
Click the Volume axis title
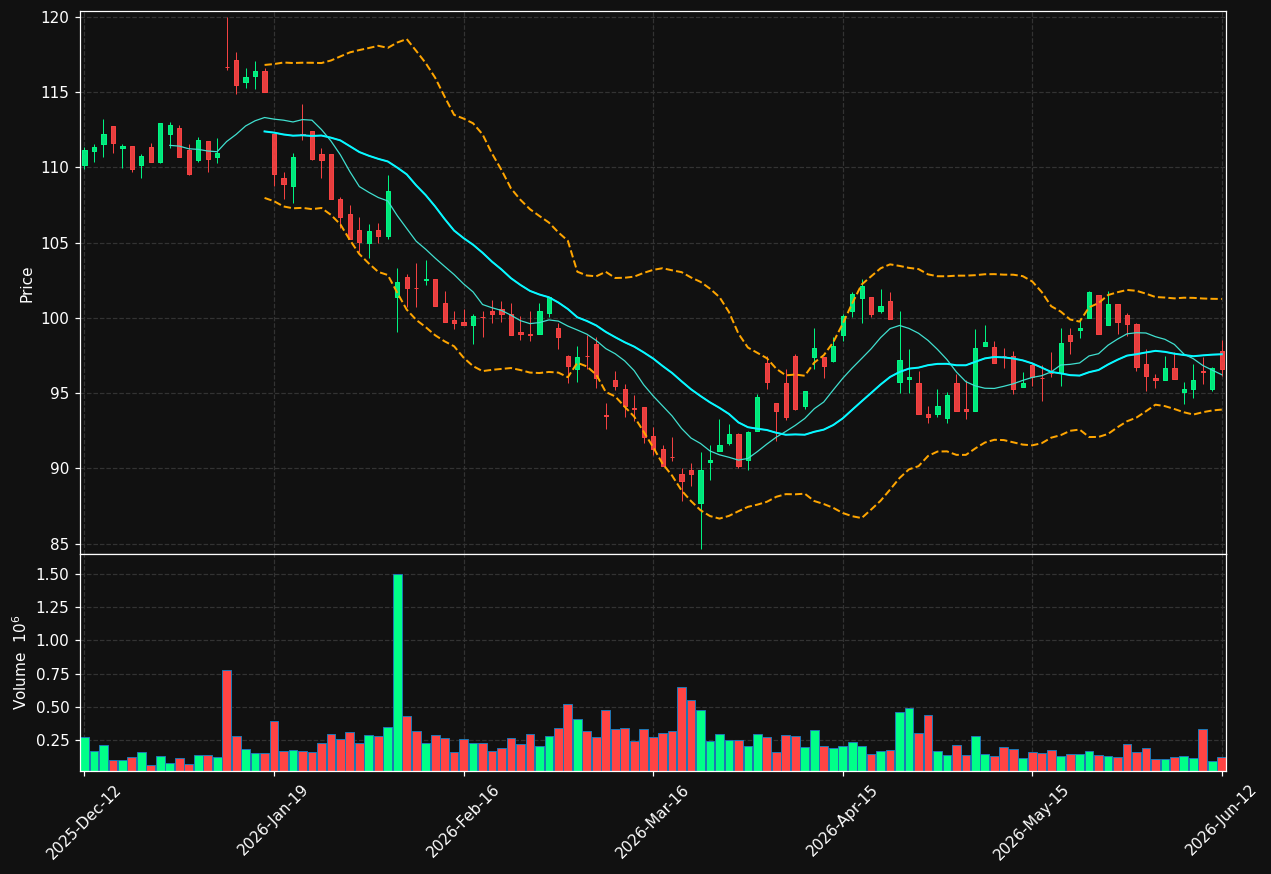click(x=20, y=663)
